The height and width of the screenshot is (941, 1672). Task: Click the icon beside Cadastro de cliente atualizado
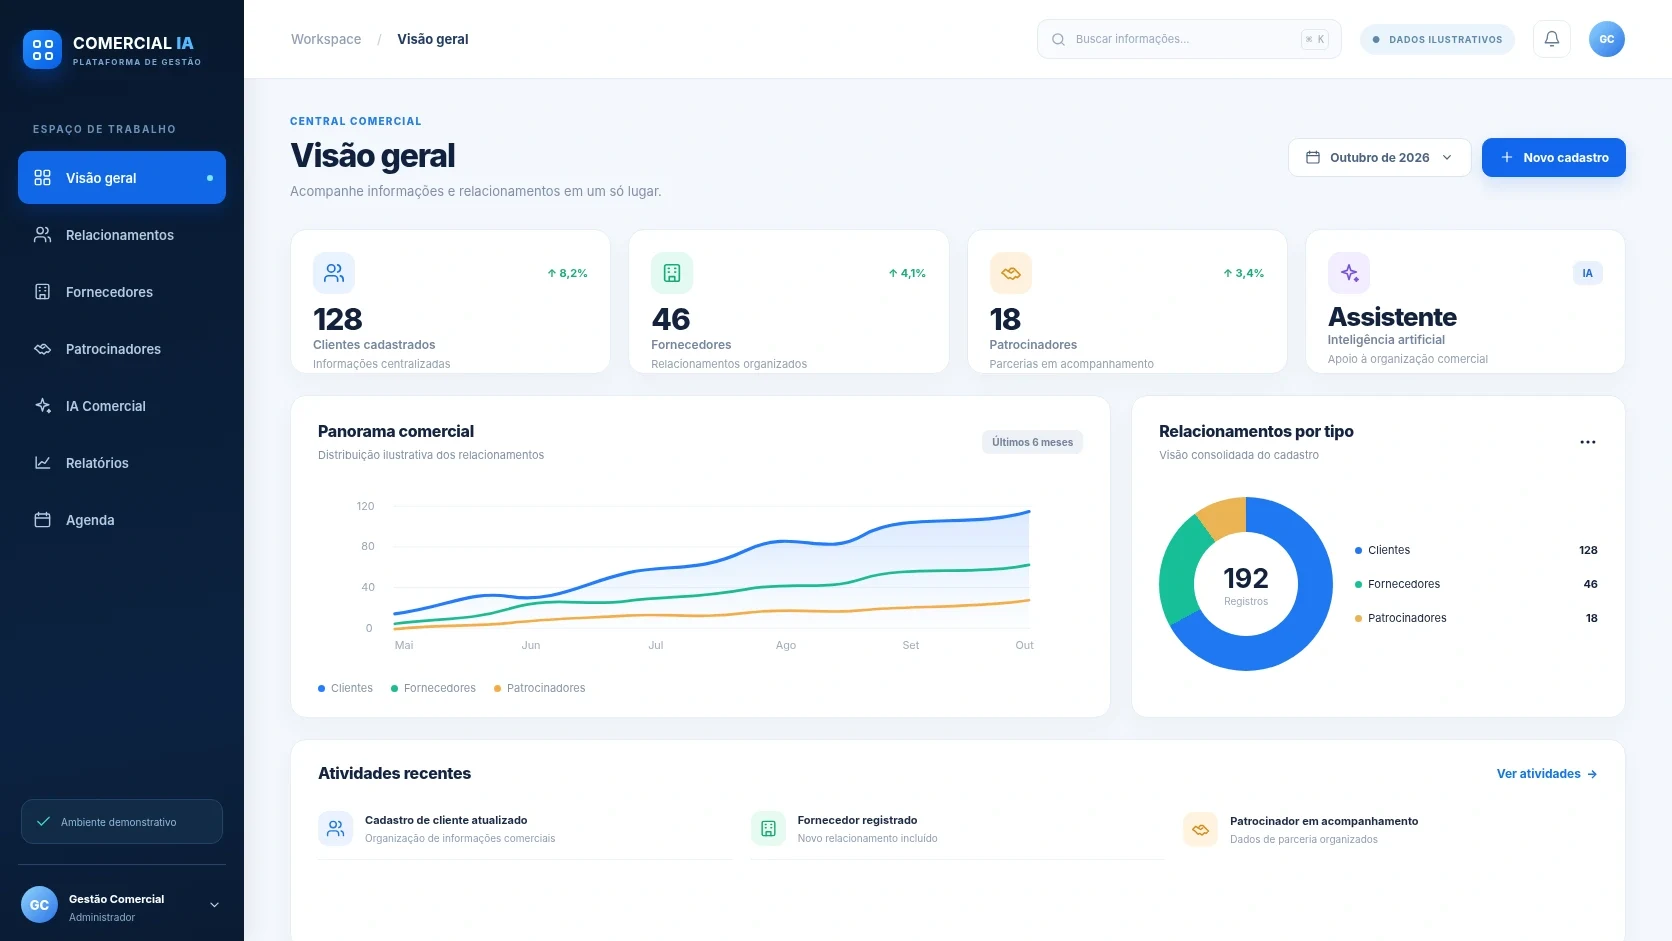coord(336,828)
